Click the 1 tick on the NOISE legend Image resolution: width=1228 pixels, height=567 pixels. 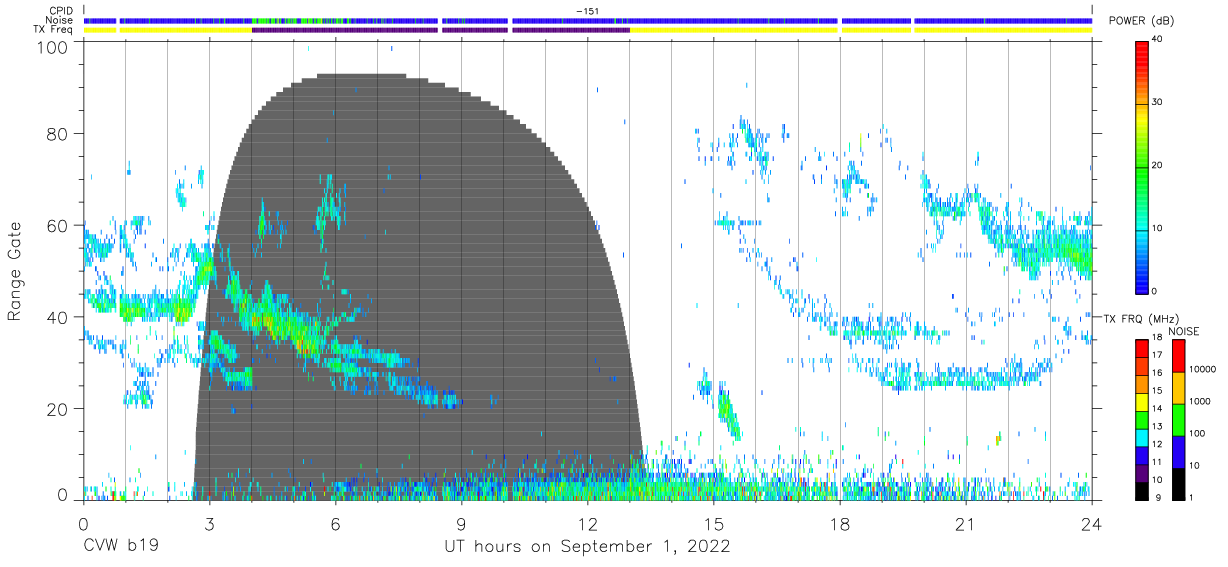click(1190, 497)
